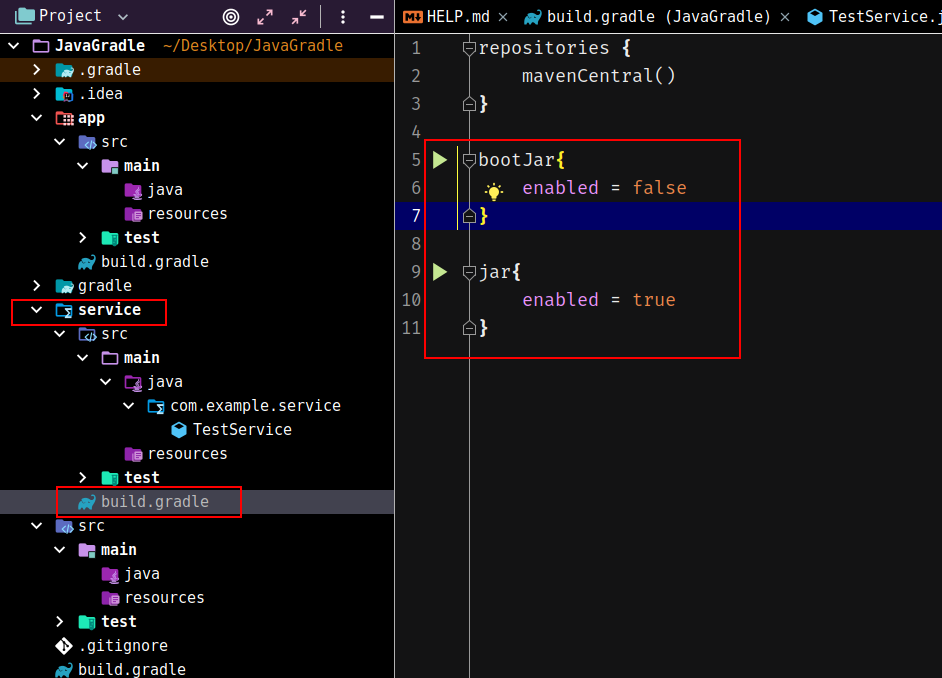Click the Select Opened File target icon
Viewport: 942px width, 678px height.
pyautogui.click(x=231, y=17)
